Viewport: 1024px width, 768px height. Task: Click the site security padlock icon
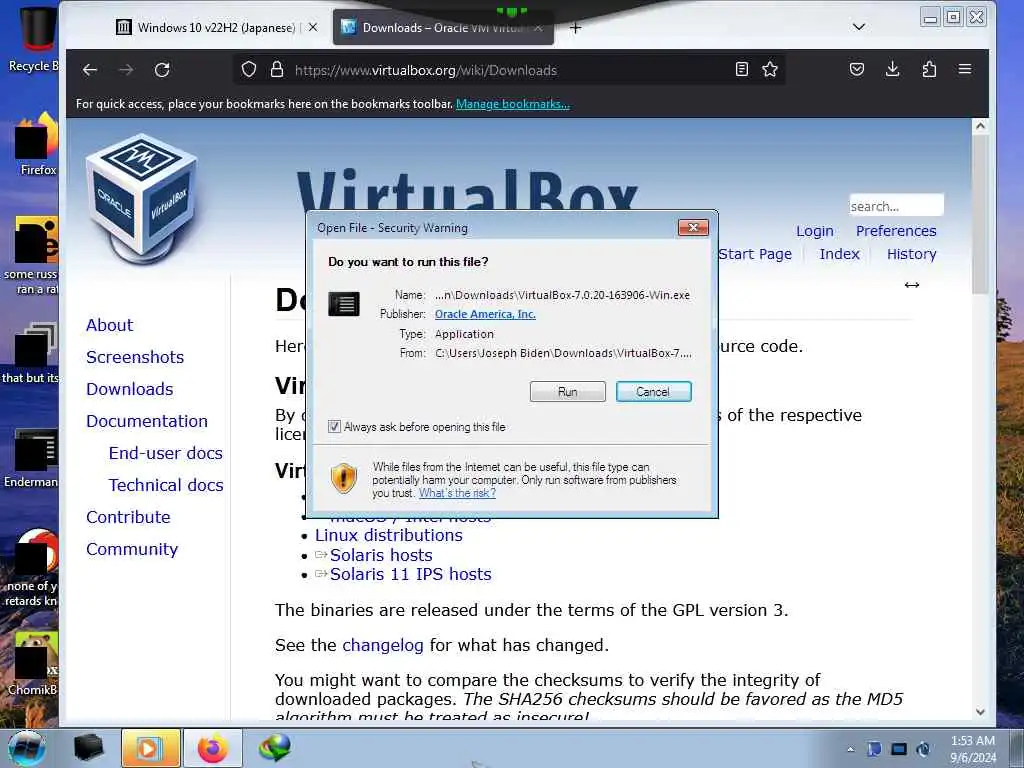pyautogui.click(x=277, y=69)
